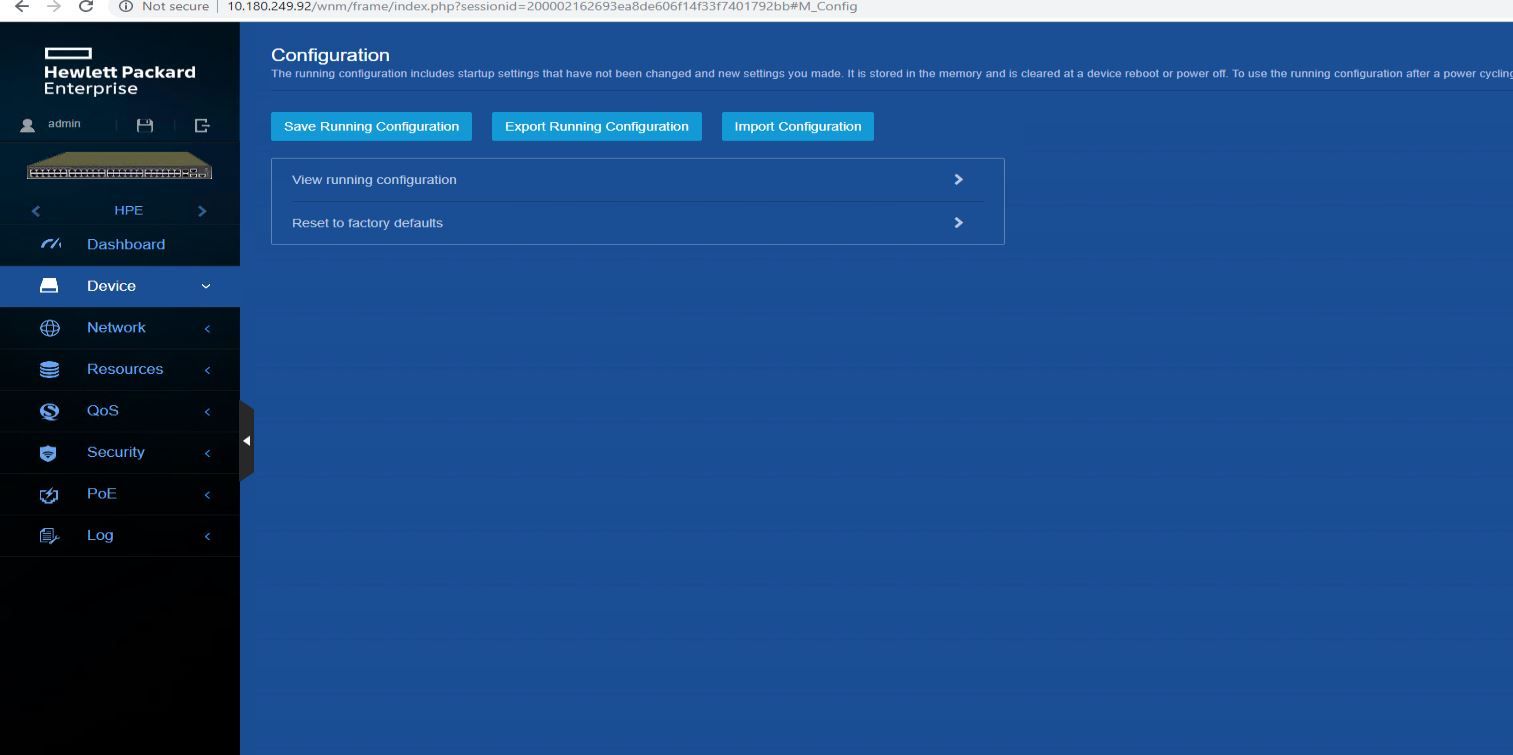The width and height of the screenshot is (1513, 755).
Task: Click the Dashboard gauge icon
Action: tap(50, 244)
